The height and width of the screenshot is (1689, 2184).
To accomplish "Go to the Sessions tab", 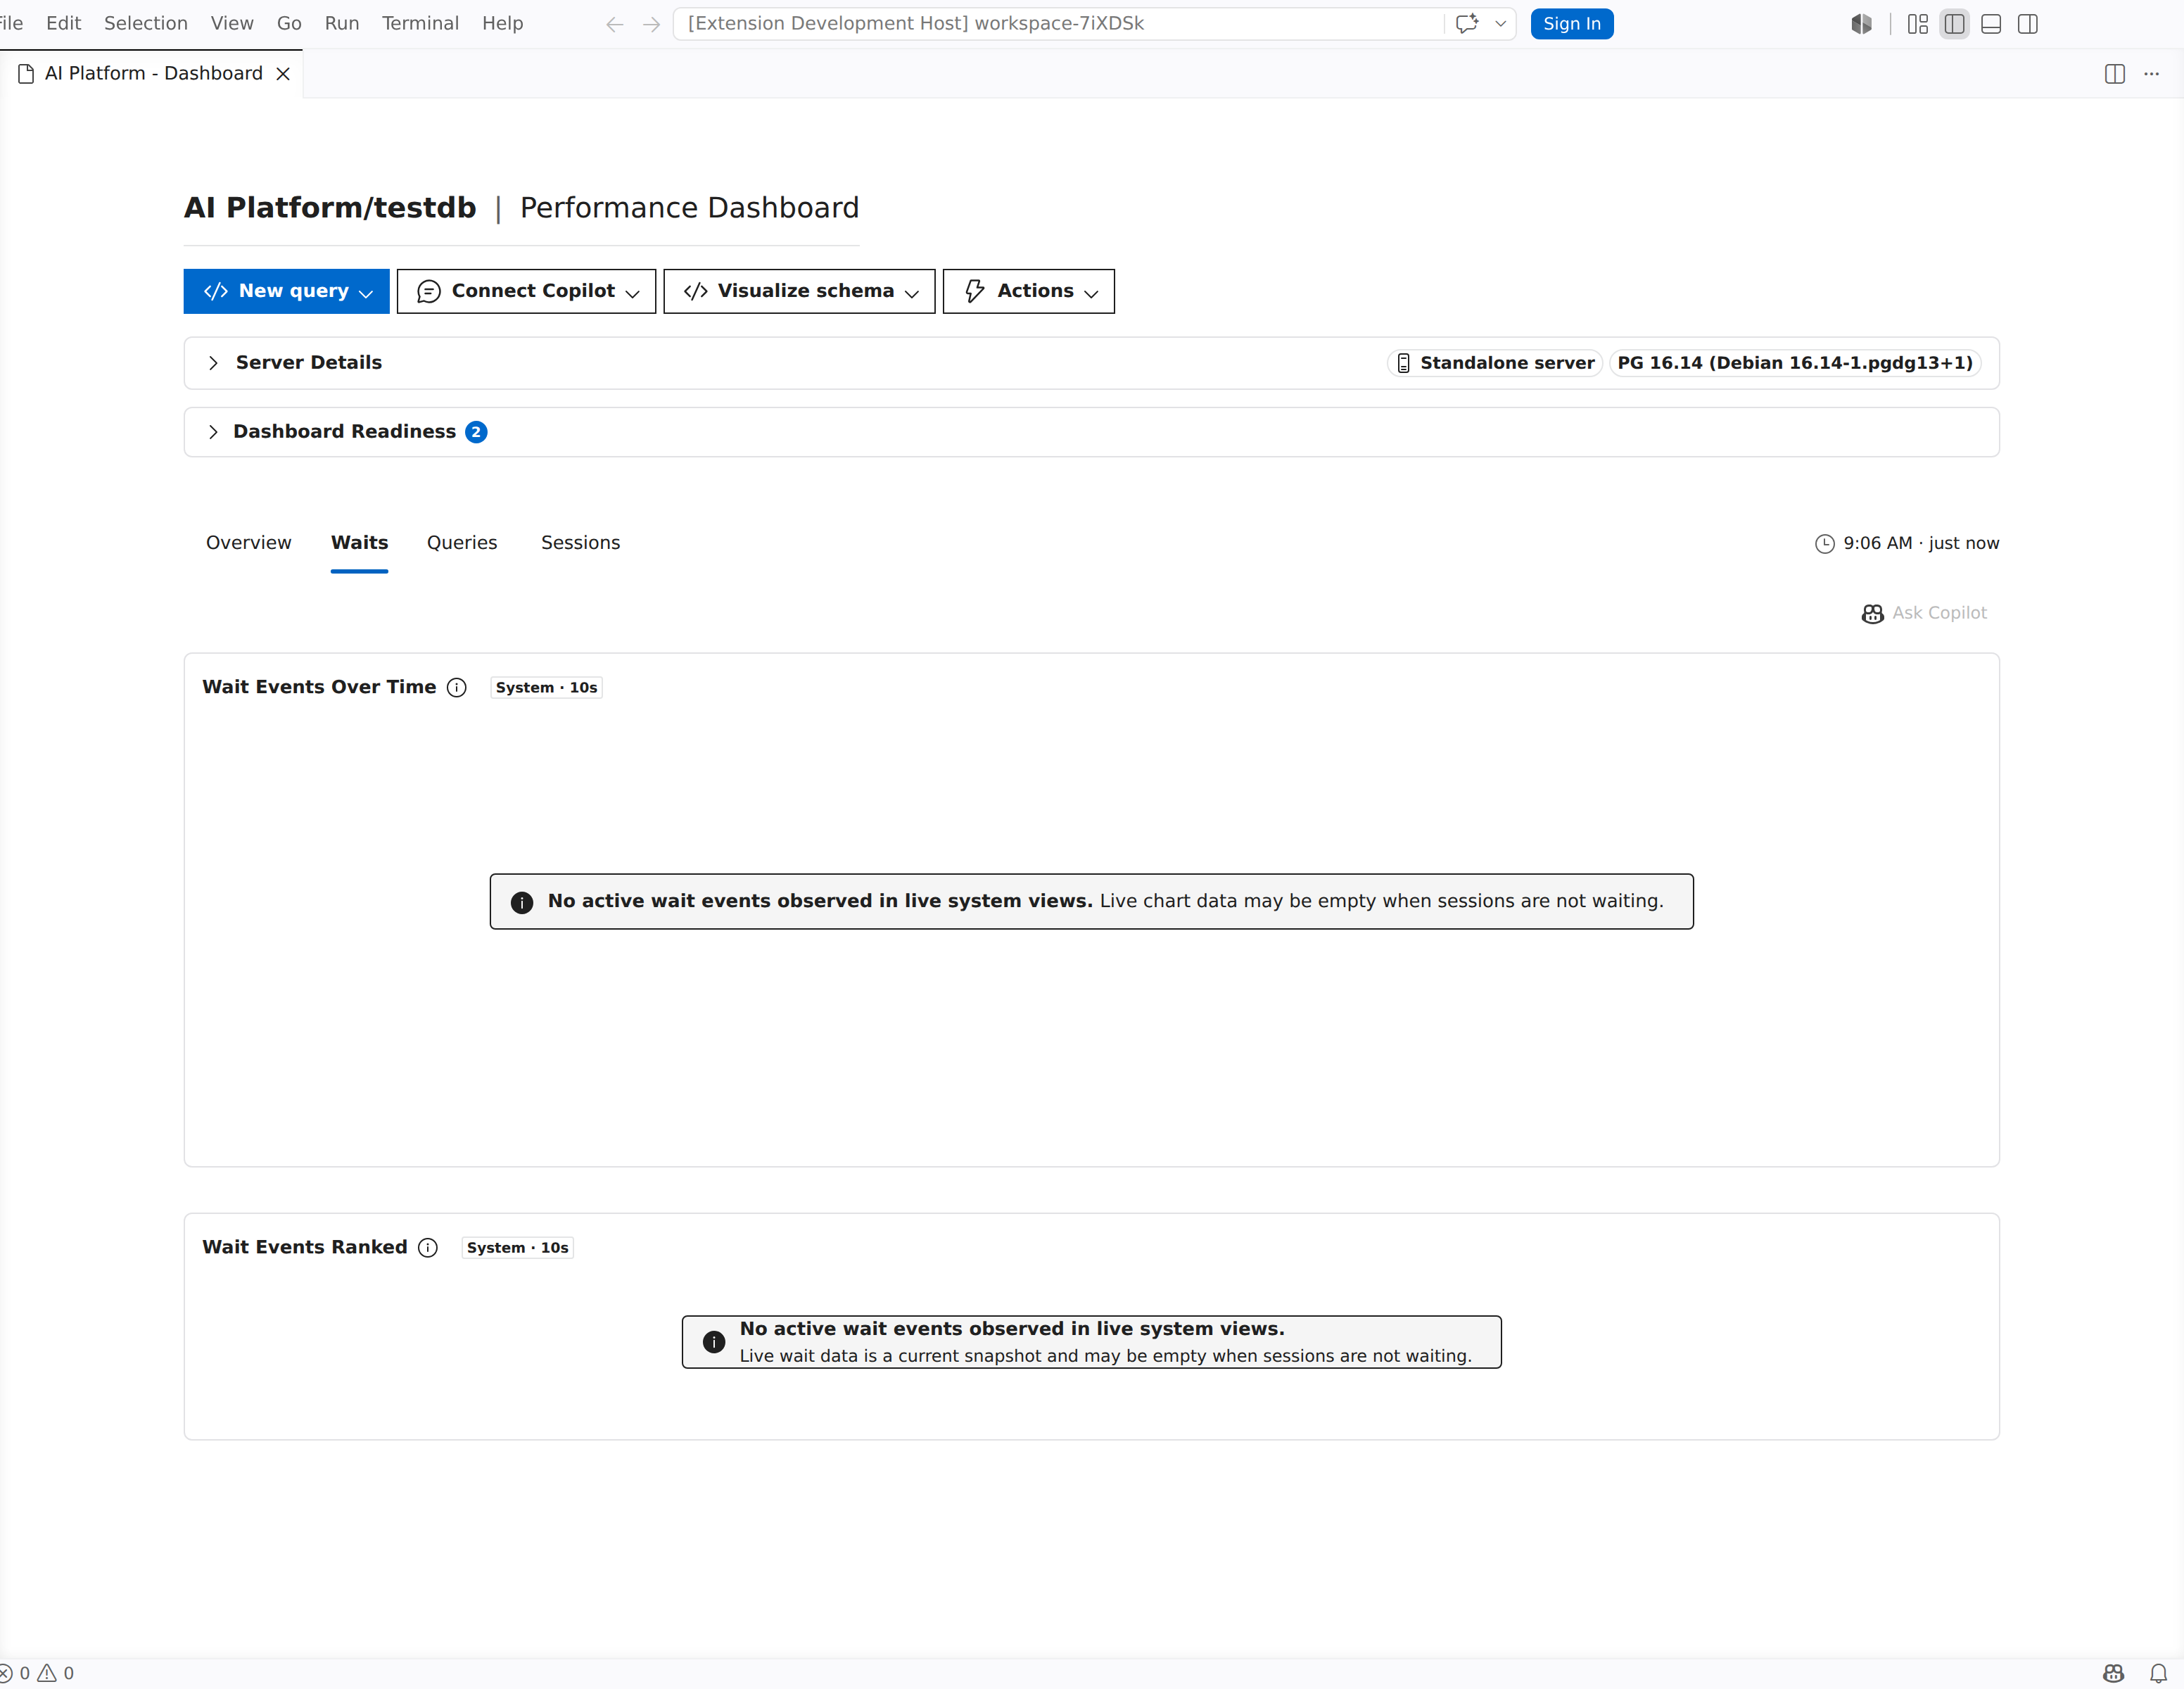I will point(581,543).
